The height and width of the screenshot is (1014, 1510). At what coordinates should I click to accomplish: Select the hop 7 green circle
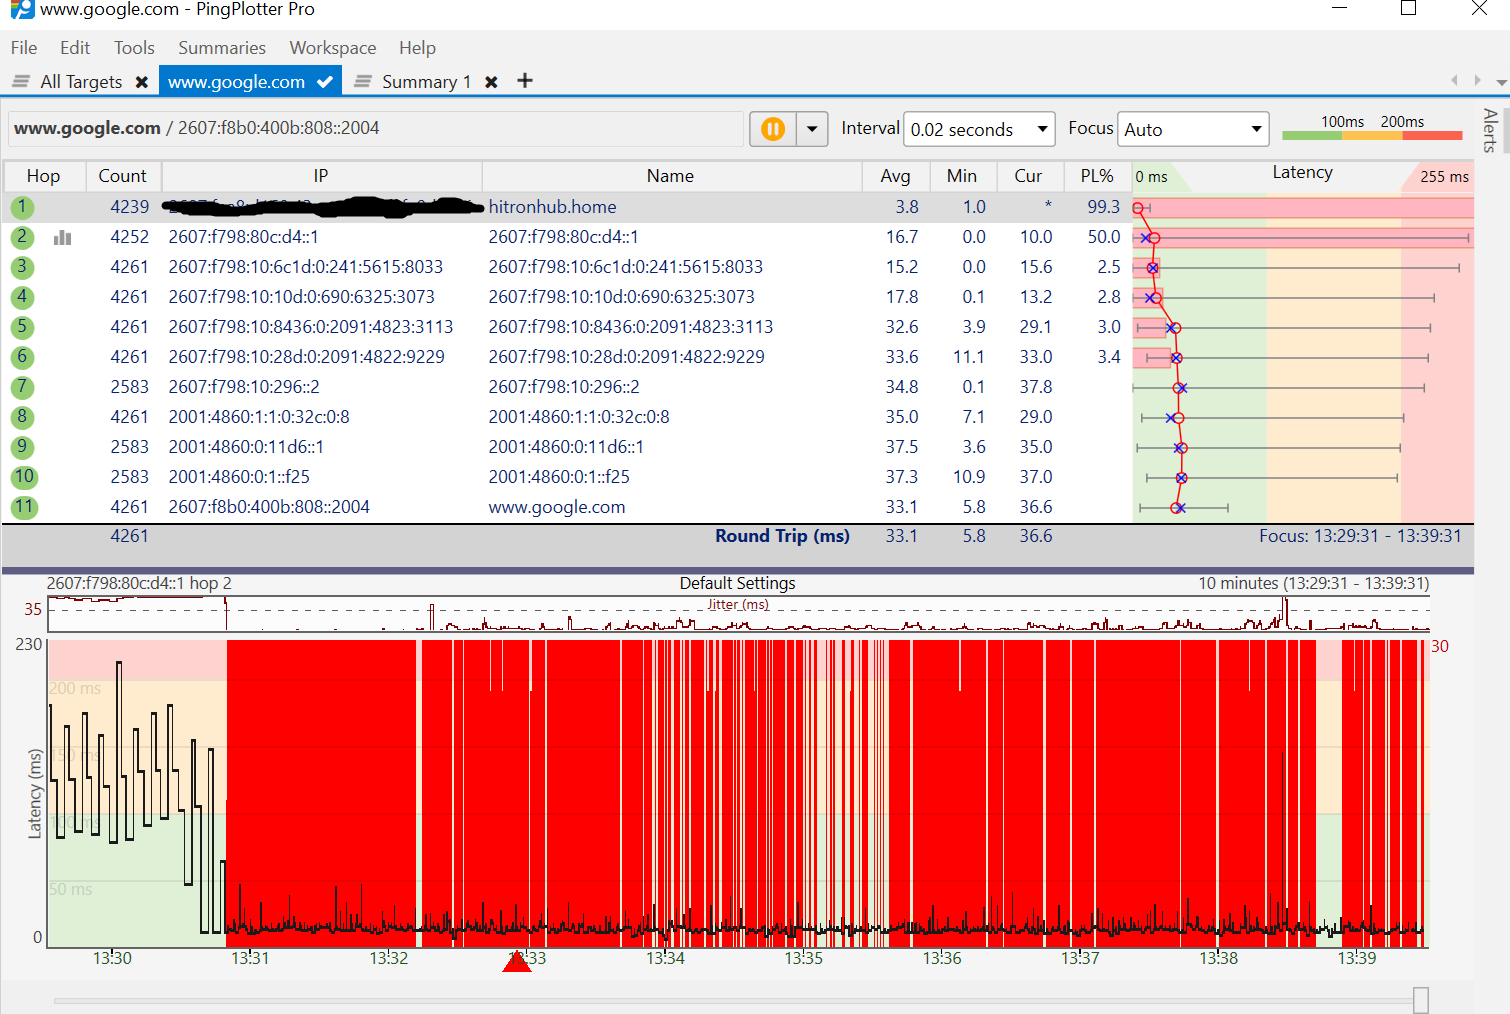pyautogui.click(x=22, y=387)
